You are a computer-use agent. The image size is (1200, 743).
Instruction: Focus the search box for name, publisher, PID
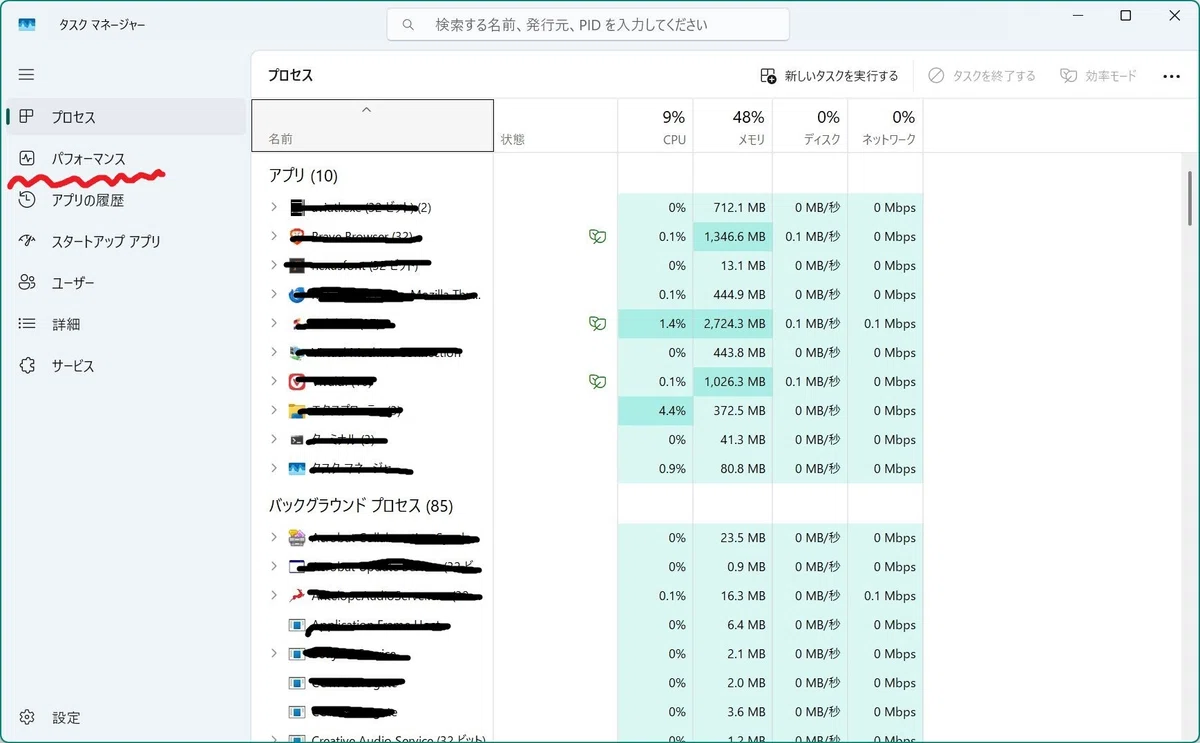(588, 24)
